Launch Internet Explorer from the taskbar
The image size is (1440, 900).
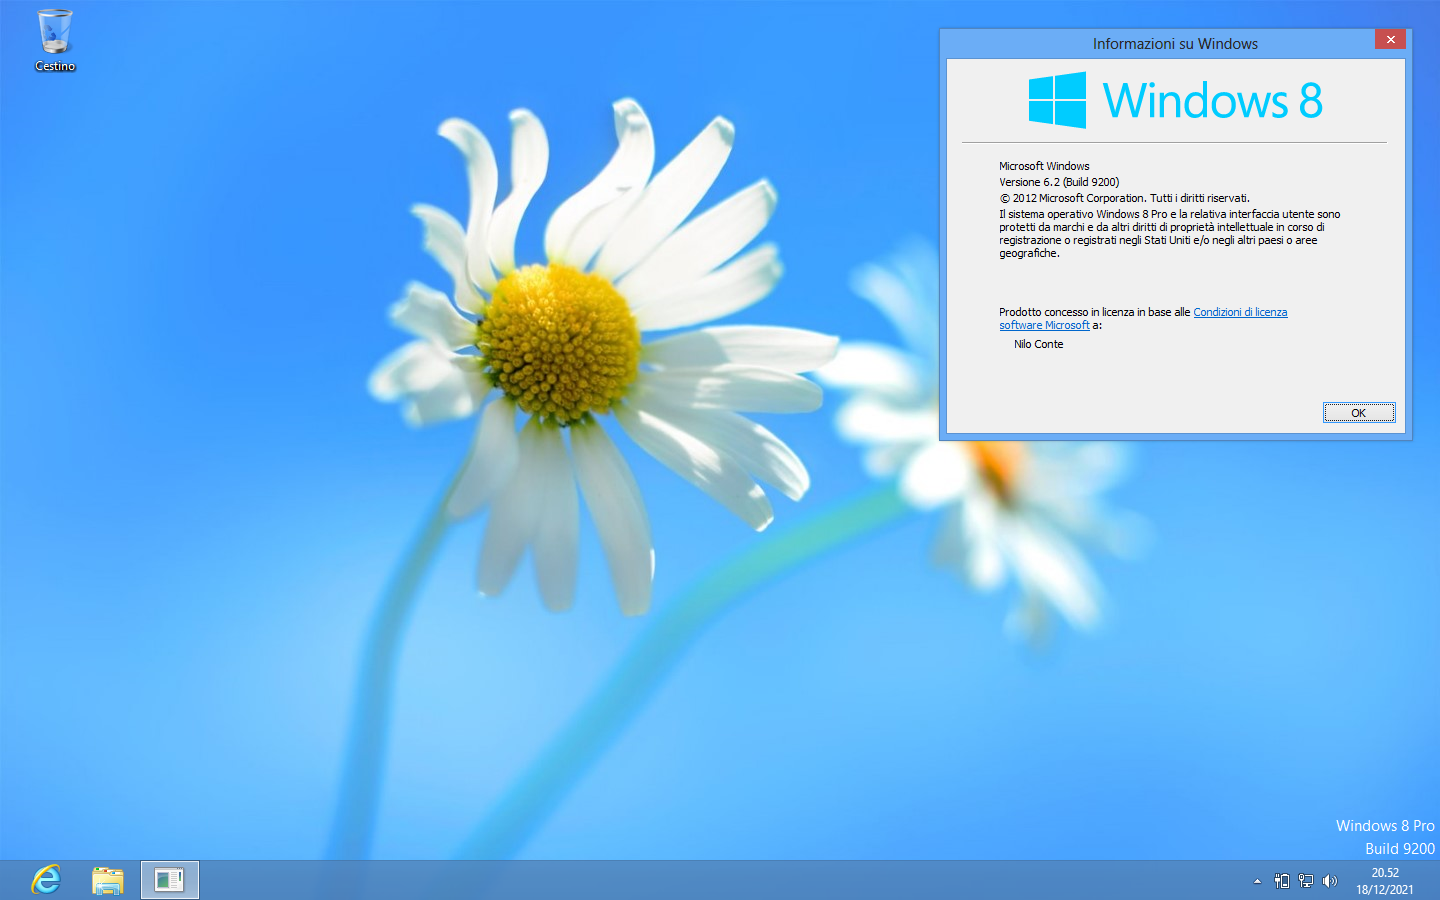click(x=46, y=880)
